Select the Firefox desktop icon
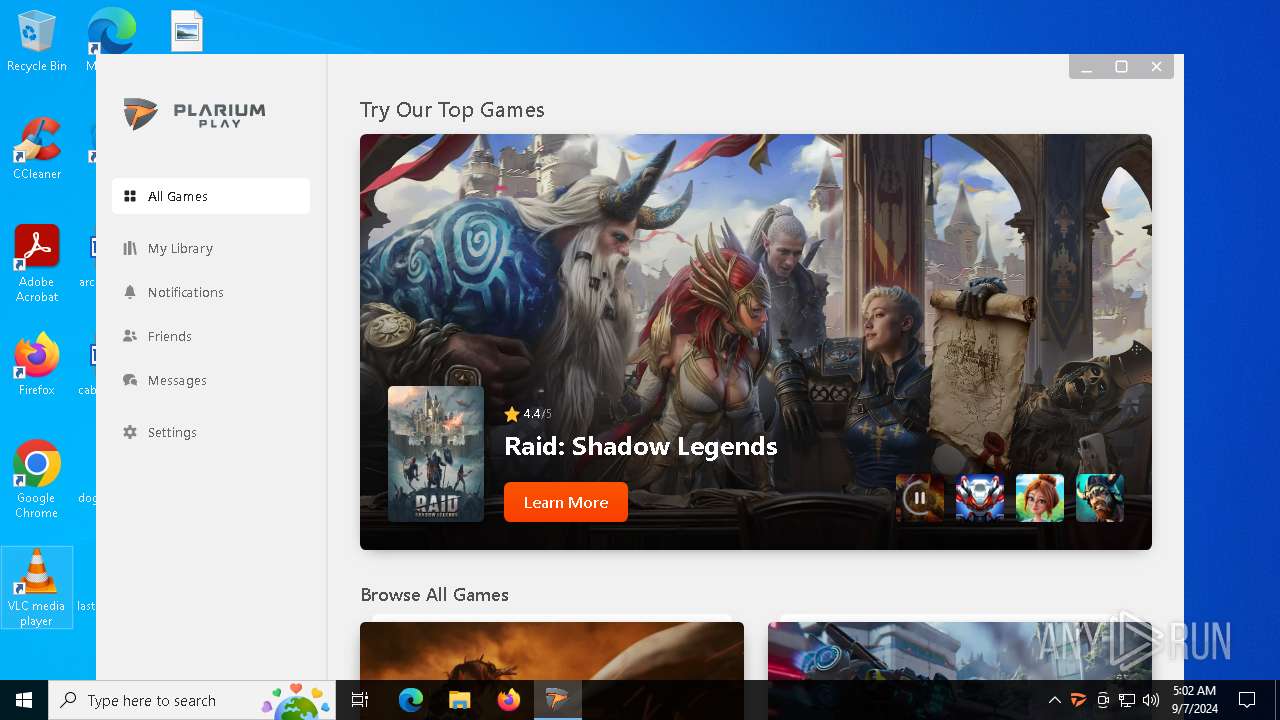1280x720 pixels. click(37, 365)
